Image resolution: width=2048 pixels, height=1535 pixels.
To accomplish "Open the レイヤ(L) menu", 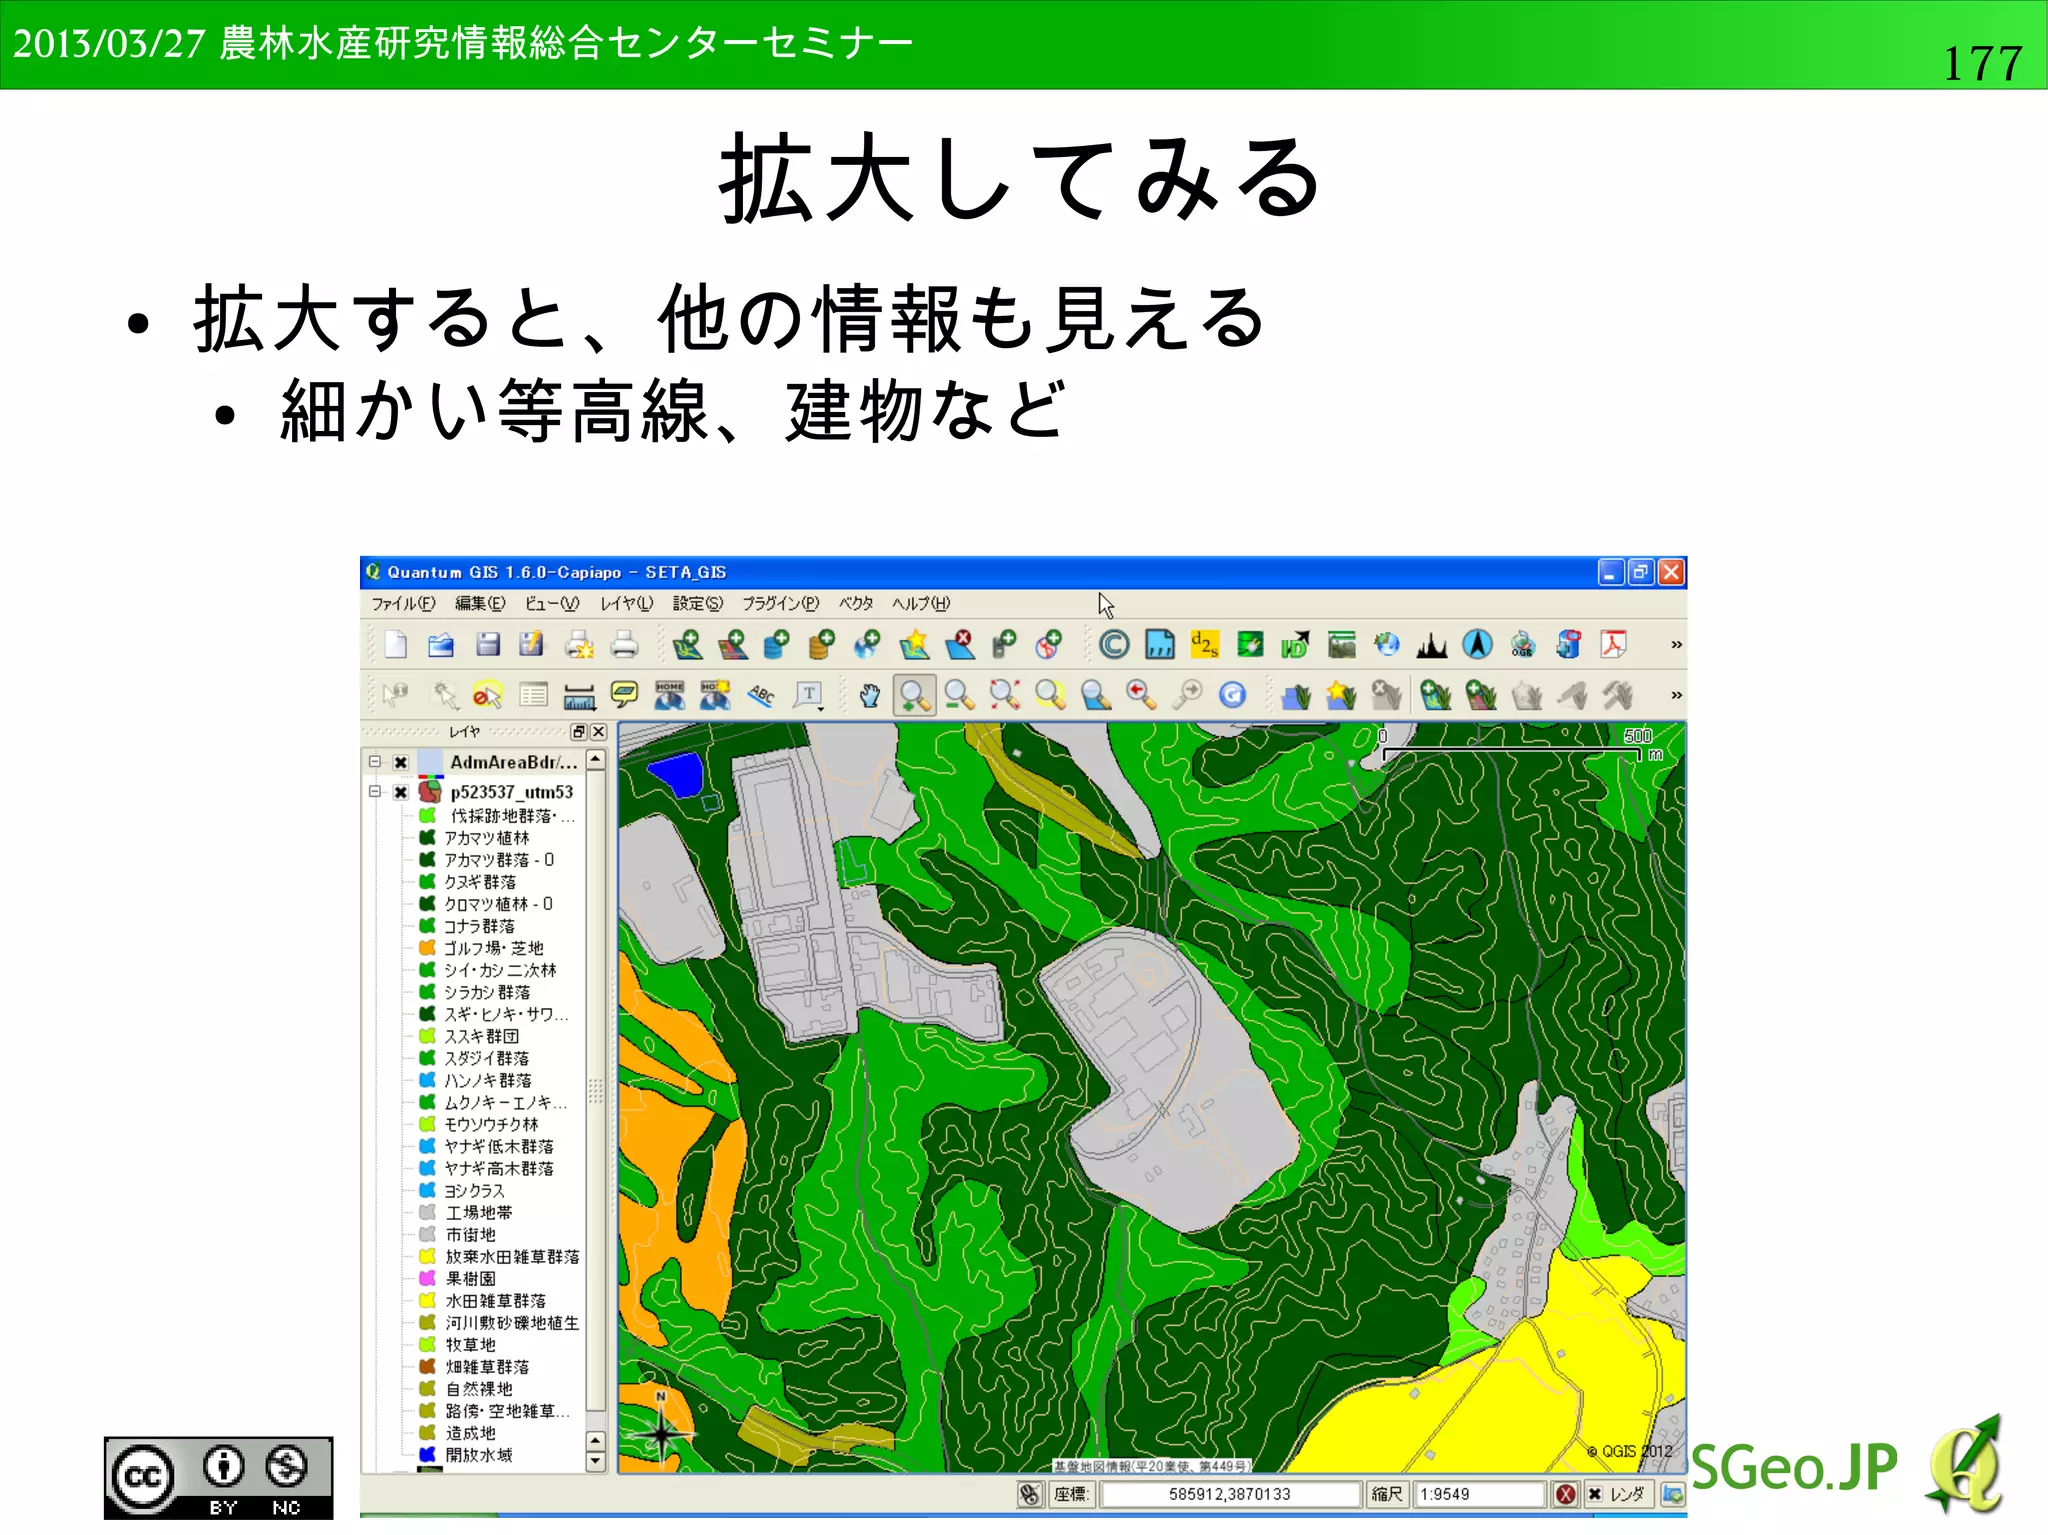I will click(626, 603).
